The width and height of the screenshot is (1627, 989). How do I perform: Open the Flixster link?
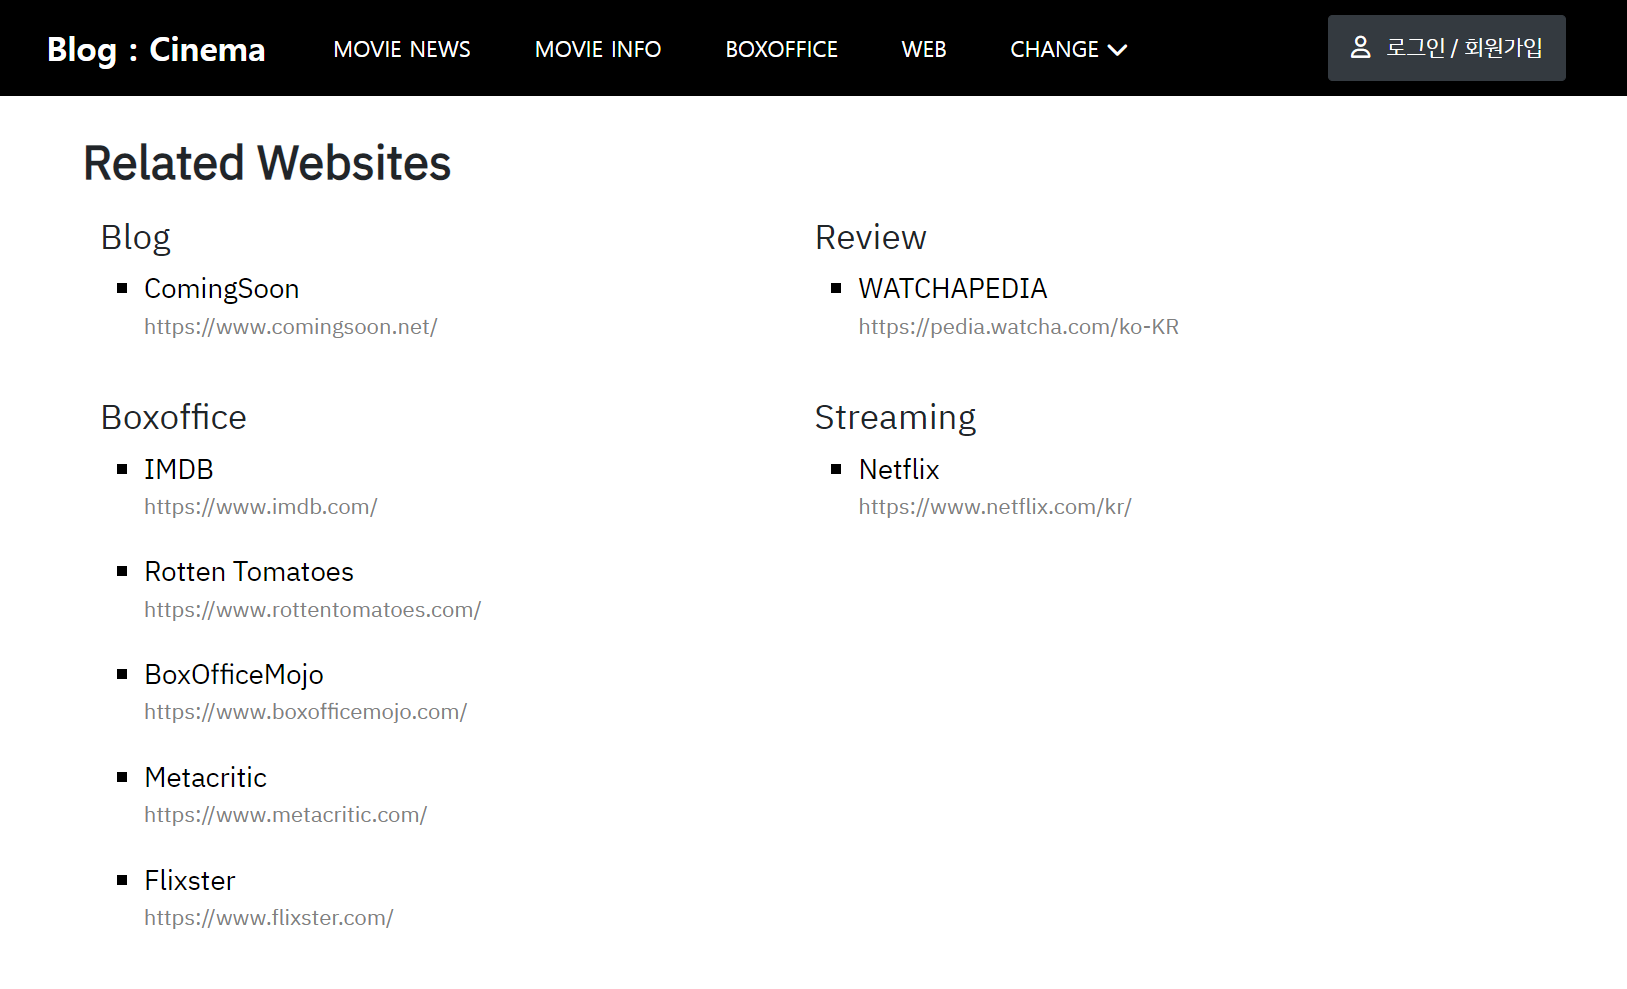pos(190,881)
